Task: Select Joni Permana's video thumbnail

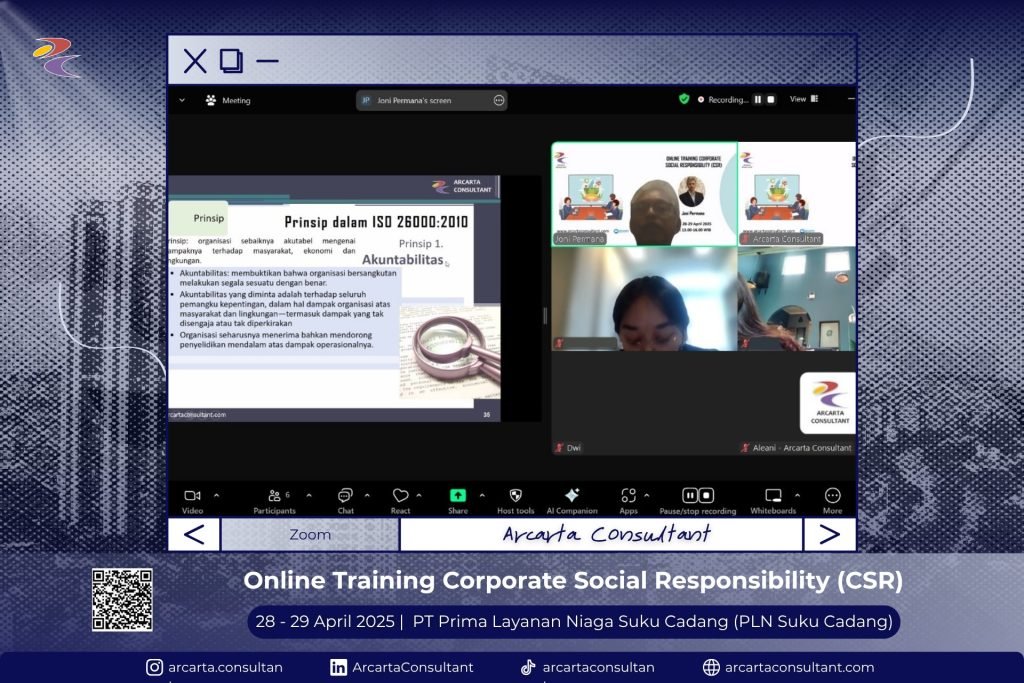Action: point(644,193)
